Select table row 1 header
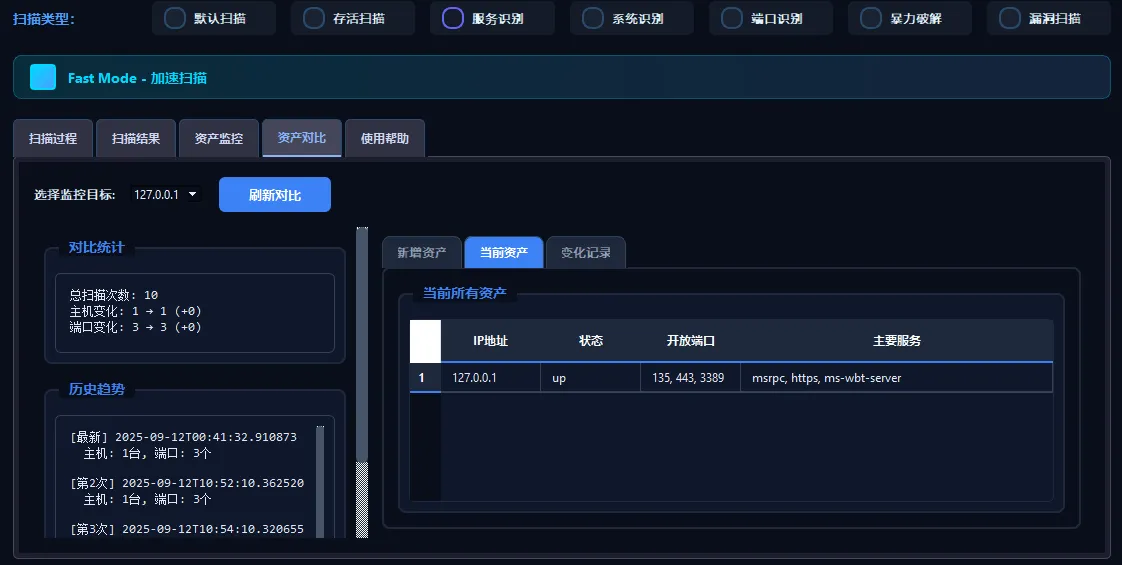 click(x=422, y=378)
